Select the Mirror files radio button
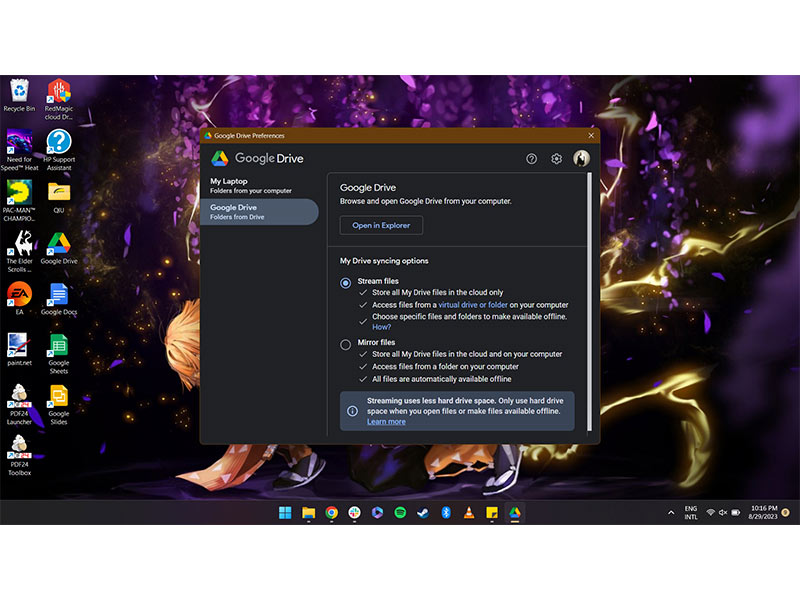800x600 pixels. click(x=345, y=345)
